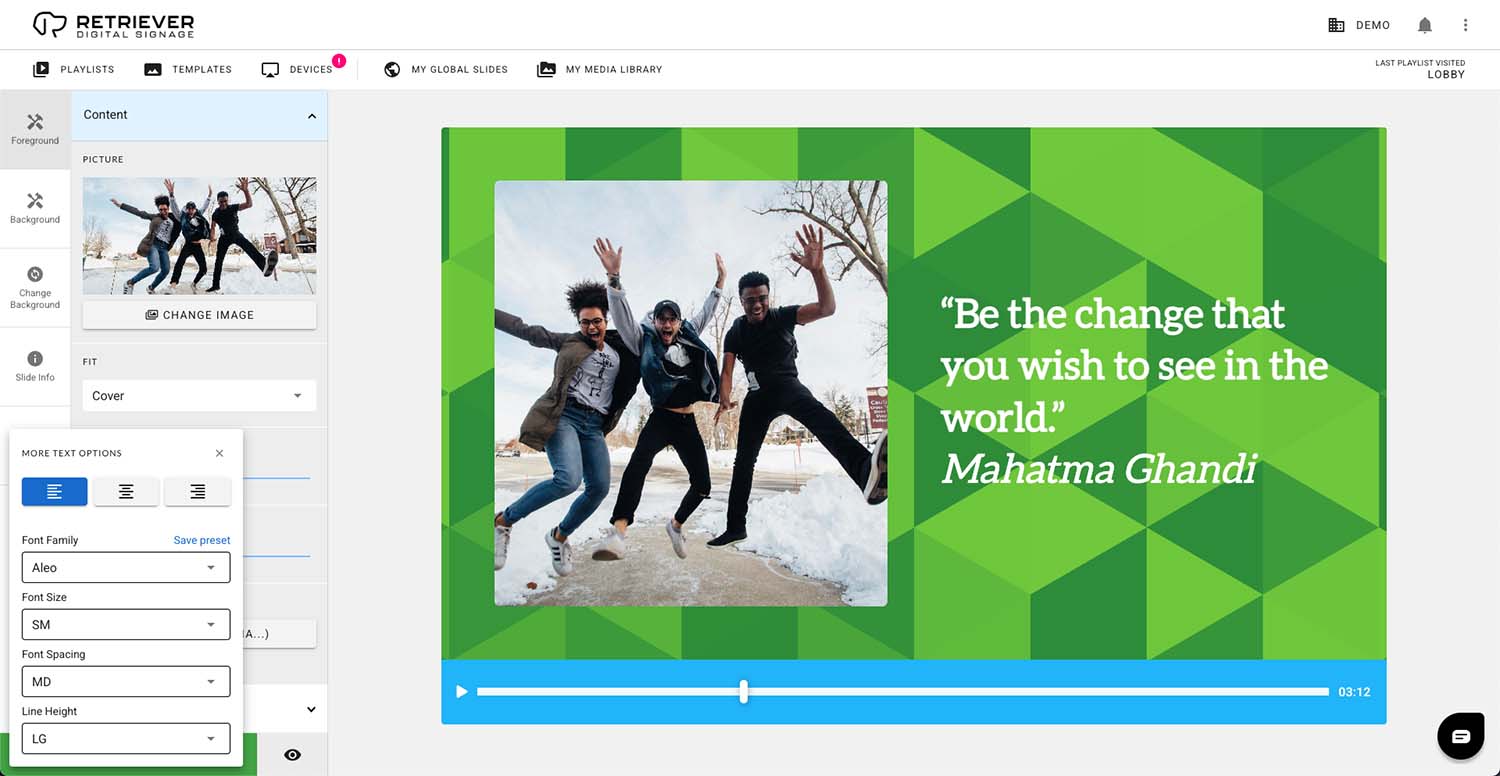Align text center

click(126, 492)
